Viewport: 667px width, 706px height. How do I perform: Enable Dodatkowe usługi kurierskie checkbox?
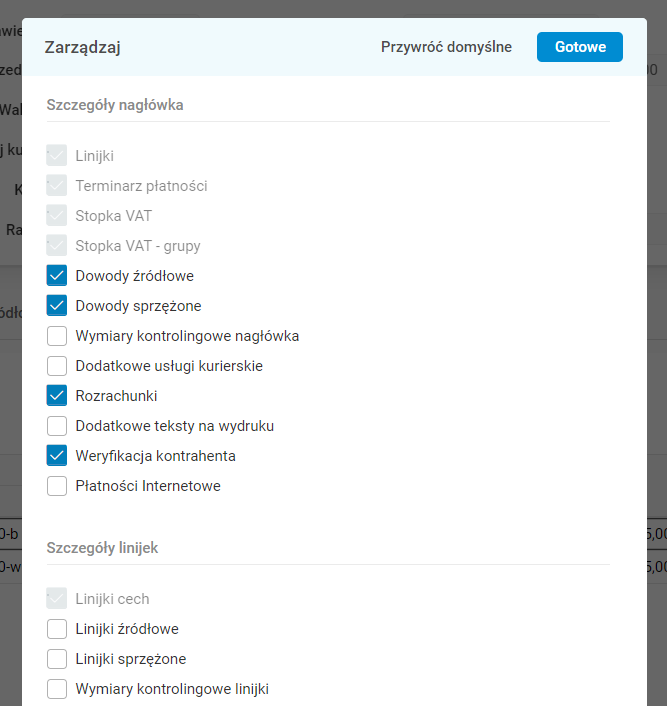57,366
